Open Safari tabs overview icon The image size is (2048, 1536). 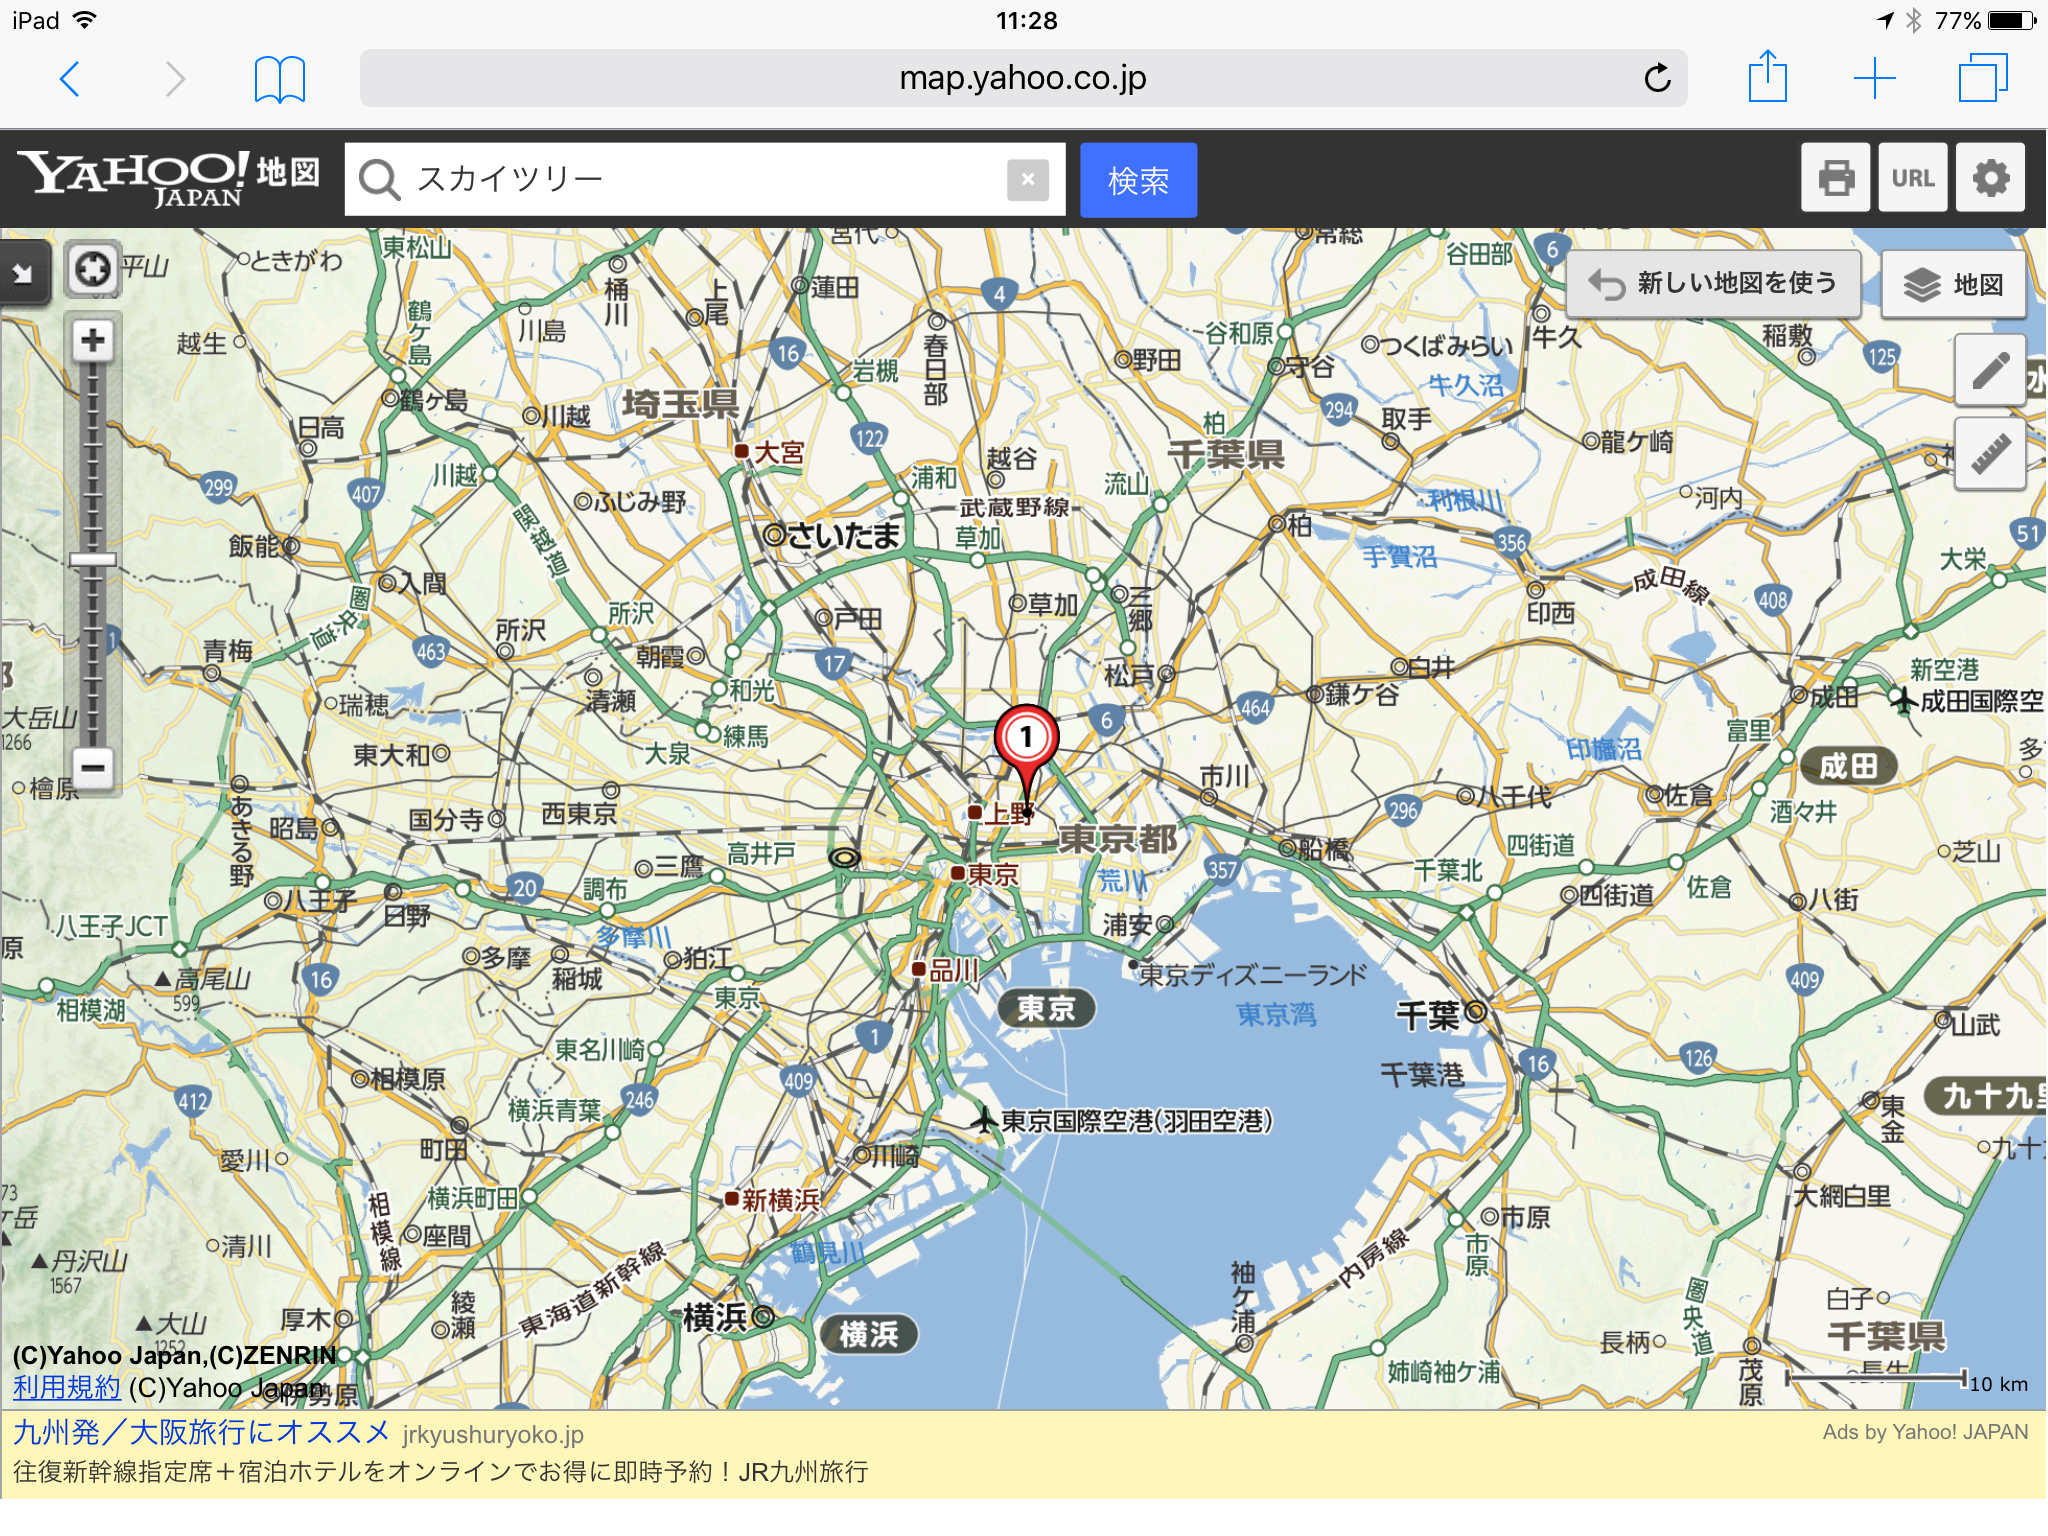point(1982,78)
